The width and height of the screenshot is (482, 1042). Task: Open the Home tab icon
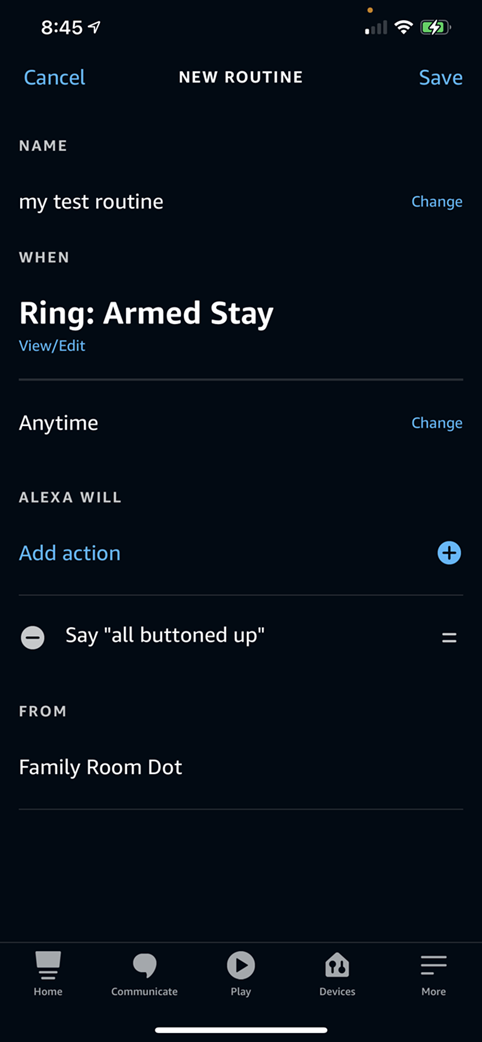(48, 966)
